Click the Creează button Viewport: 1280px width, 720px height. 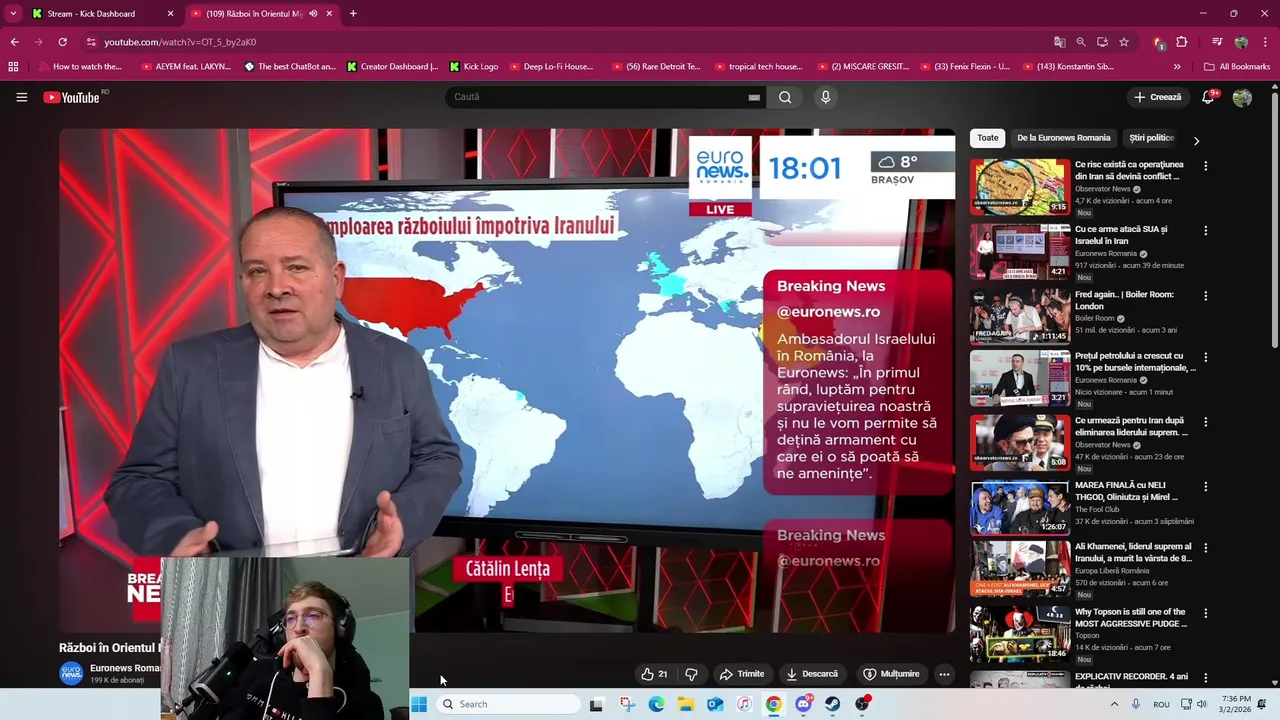(x=1158, y=97)
